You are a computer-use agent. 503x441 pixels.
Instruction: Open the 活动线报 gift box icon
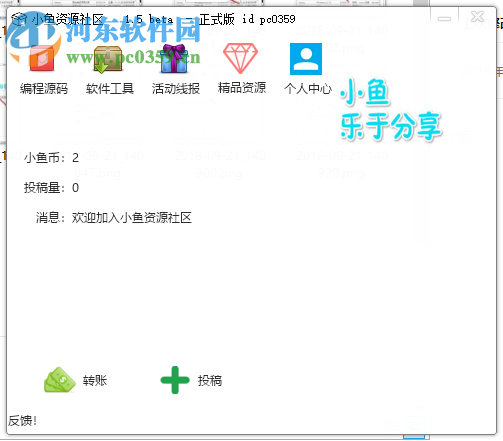click(174, 59)
